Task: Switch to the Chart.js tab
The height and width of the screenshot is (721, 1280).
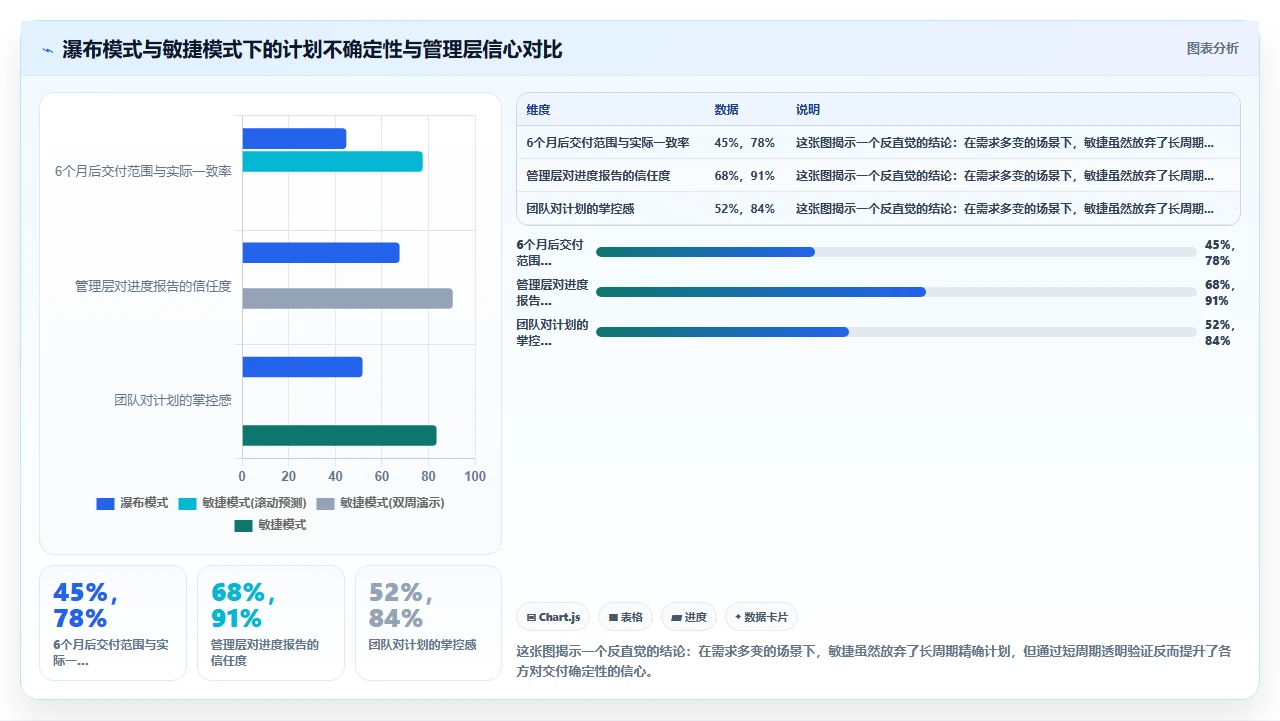Action: pos(553,617)
